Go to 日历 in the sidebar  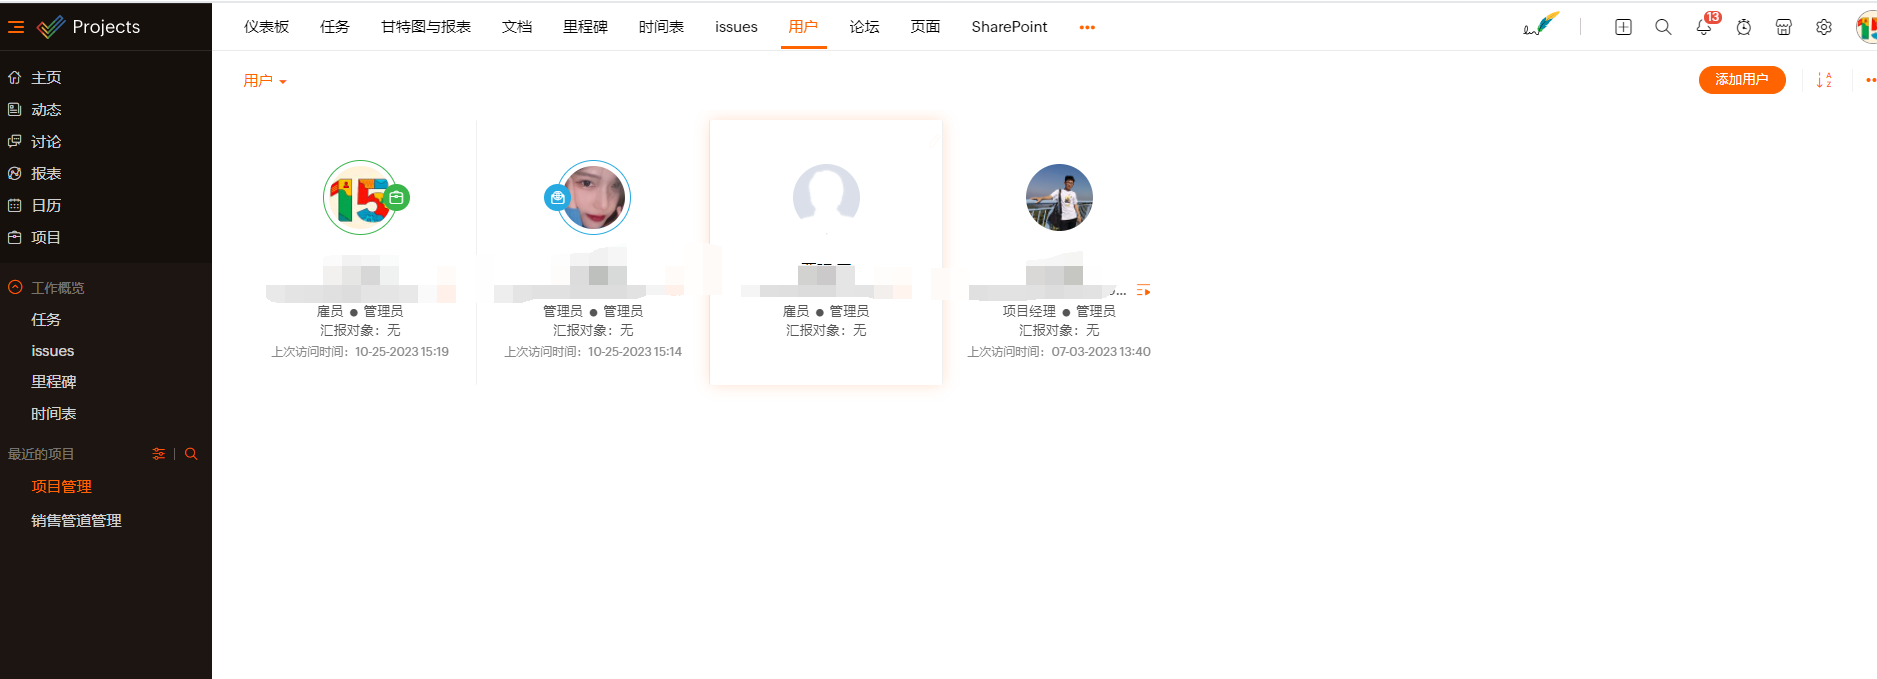(x=46, y=205)
